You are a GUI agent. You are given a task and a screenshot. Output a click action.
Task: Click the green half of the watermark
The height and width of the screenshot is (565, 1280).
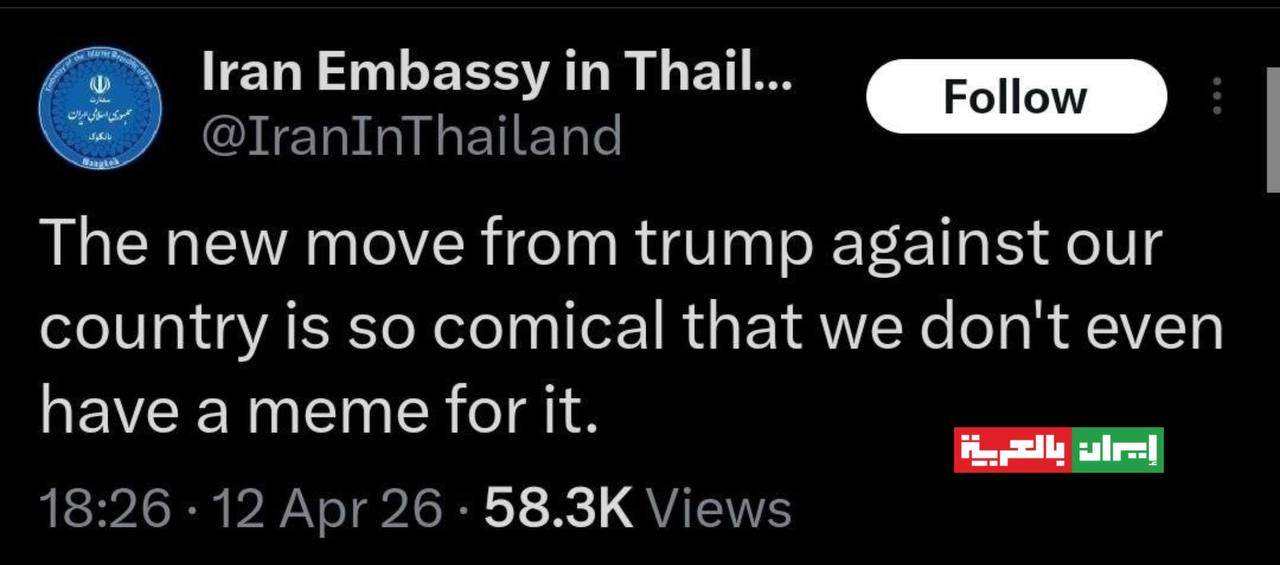tap(1117, 450)
